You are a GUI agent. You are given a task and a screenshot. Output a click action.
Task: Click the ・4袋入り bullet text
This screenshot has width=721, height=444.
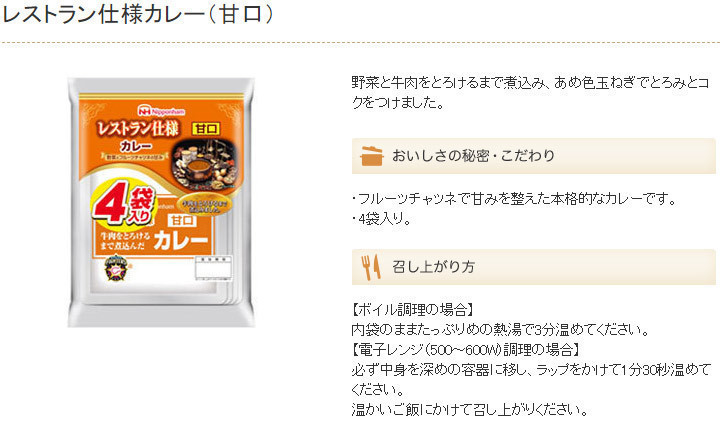point(381,219)
